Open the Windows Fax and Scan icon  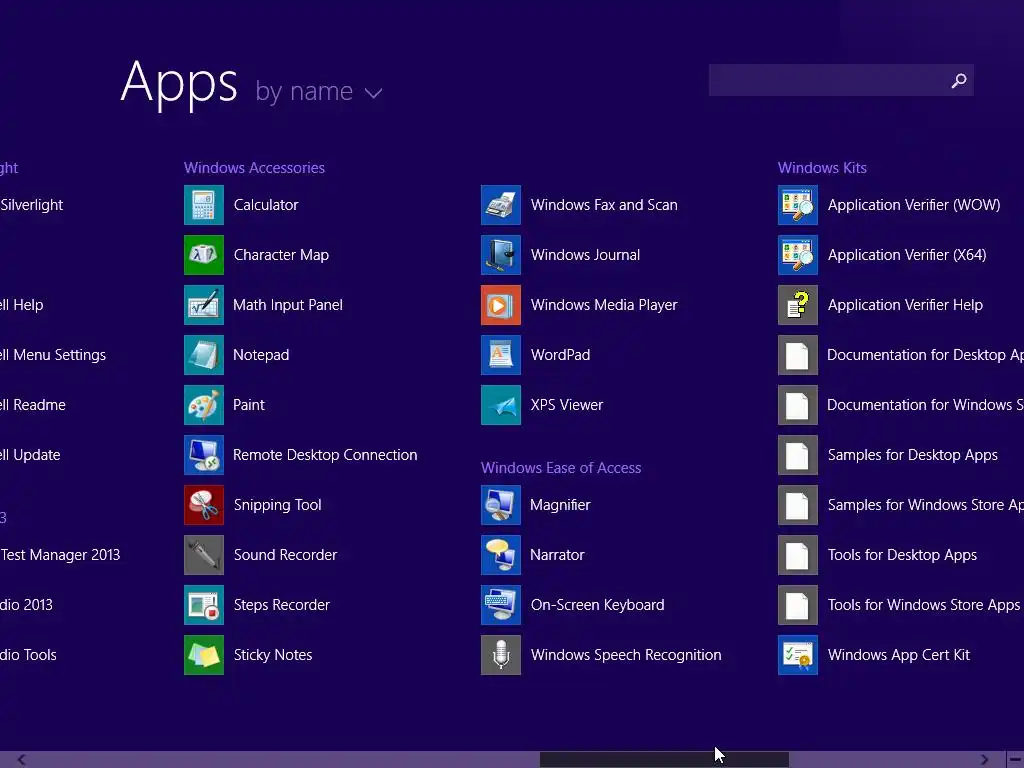pos(501,205)
